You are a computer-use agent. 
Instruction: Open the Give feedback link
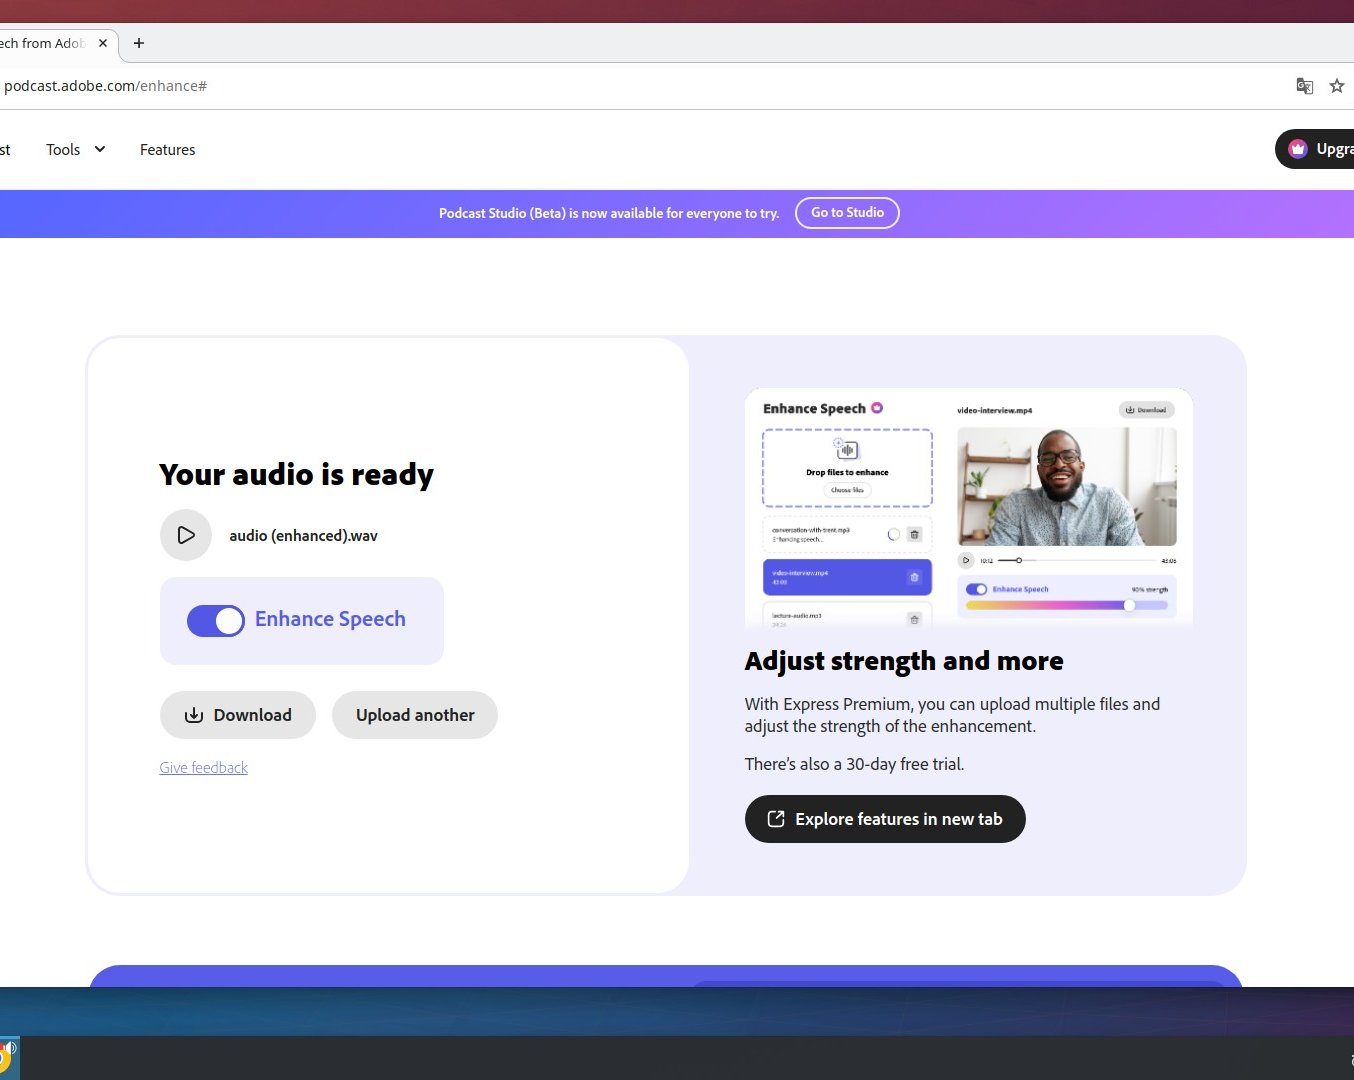(204, 768)
